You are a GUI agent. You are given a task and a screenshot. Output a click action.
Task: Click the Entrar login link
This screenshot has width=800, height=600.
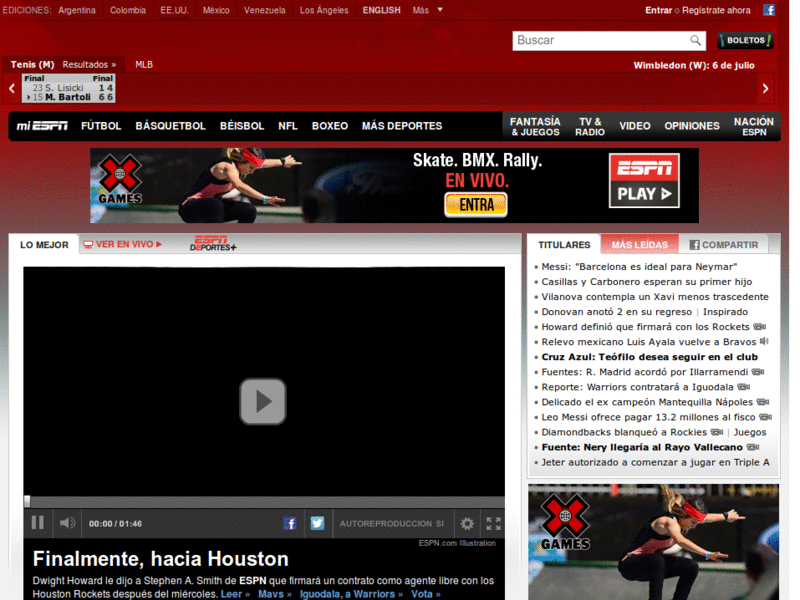658,10
